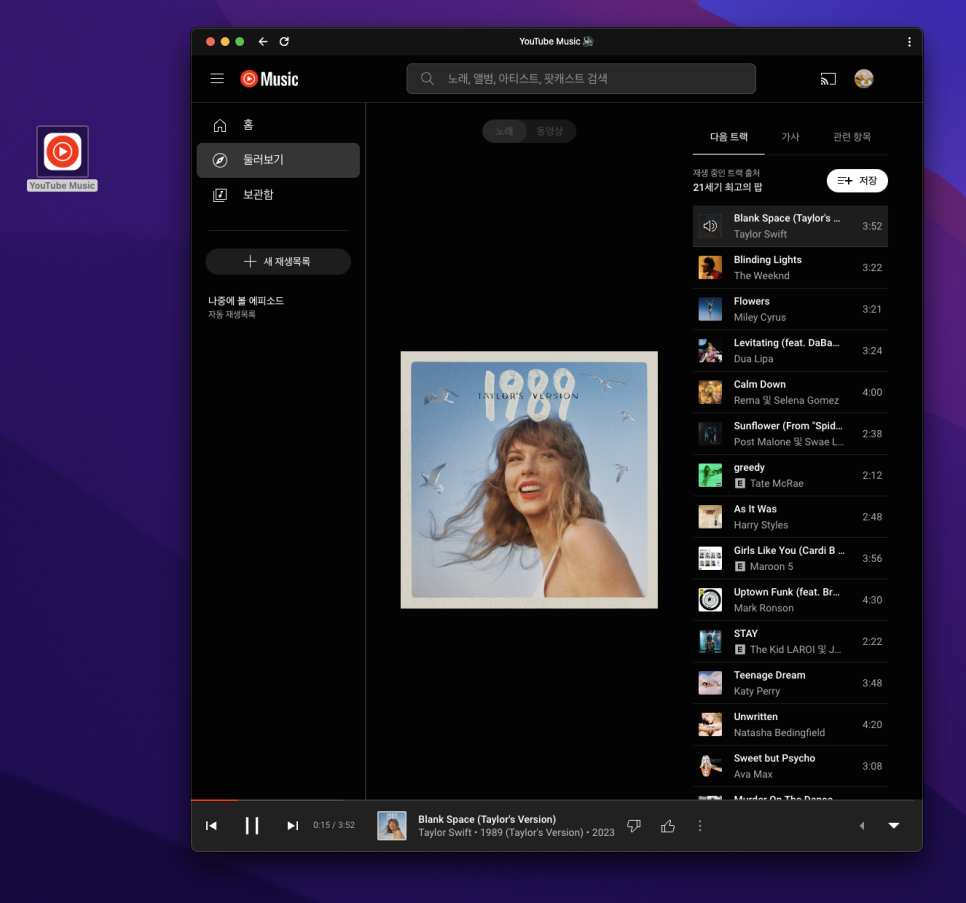This screenshot has width=966, height=903.
Task: Go back with the window back arrow
Action: click(263, 41)
